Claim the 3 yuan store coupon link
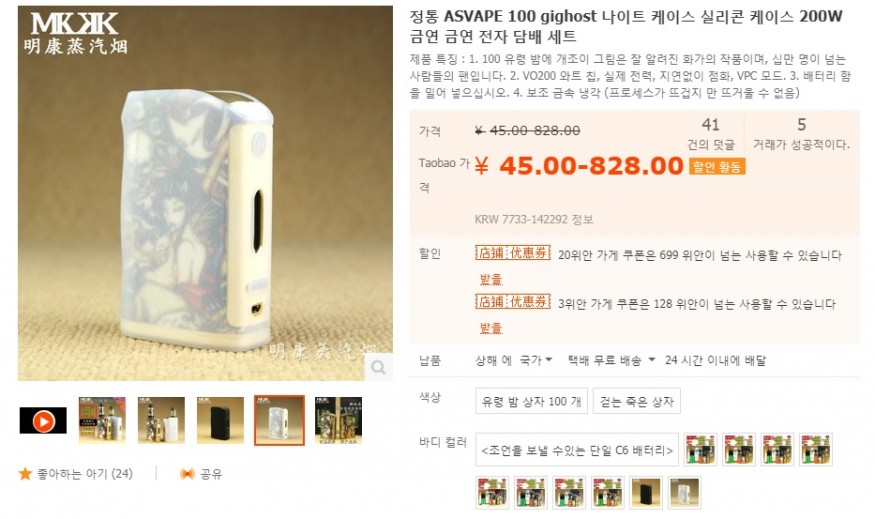This screenshot has width=875, height=519. pyautogui.click(x=491, y=328)
